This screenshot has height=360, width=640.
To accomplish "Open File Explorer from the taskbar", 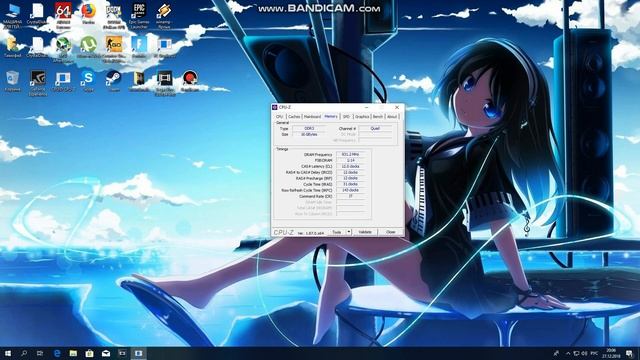I will point(73,353).
